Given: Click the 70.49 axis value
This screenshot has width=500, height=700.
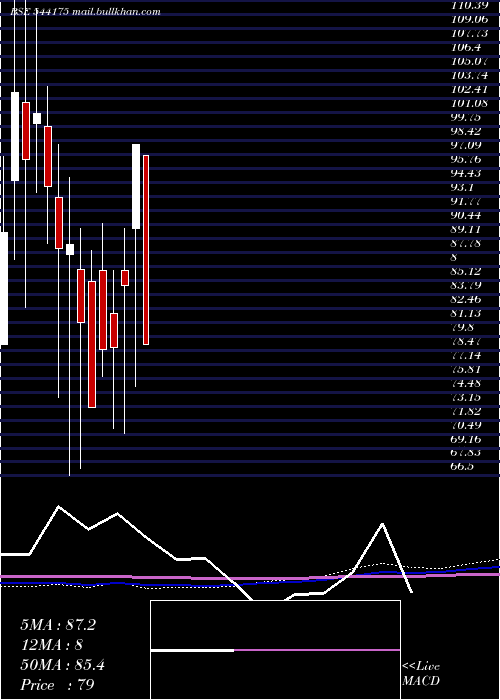Looking at the screenshot, I should (465, 425).
